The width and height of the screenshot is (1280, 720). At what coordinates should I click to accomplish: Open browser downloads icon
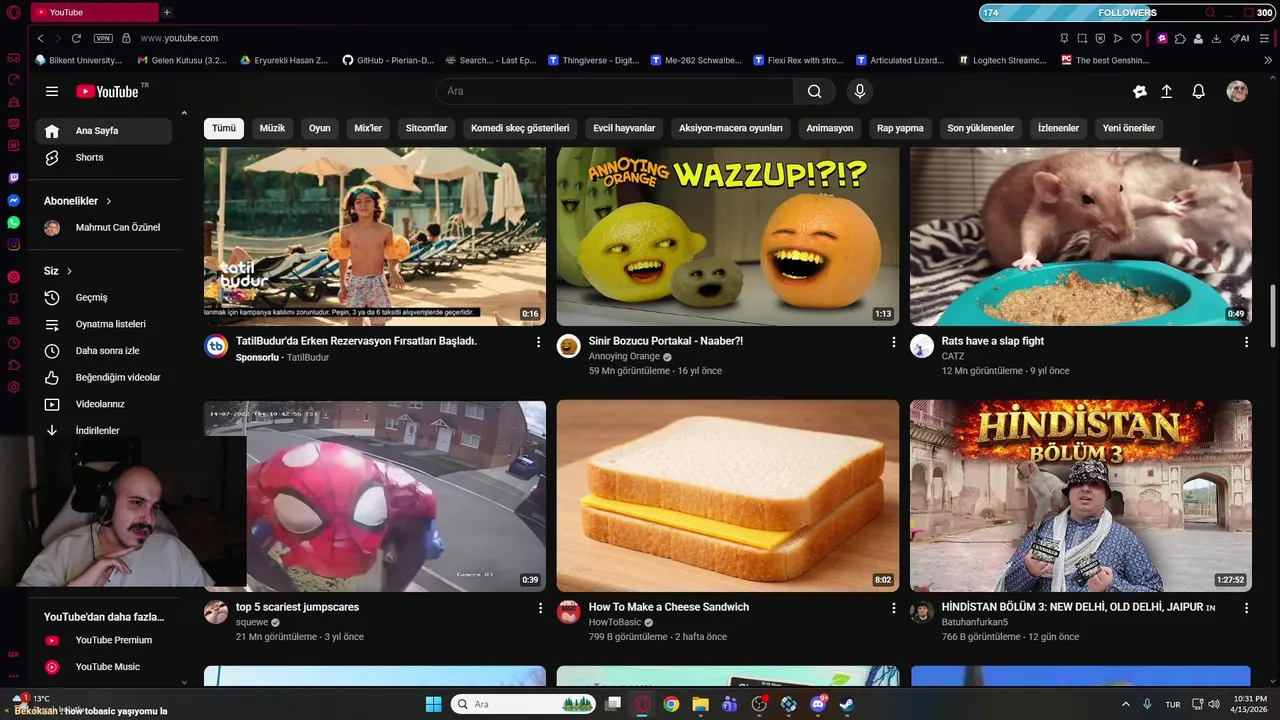pos(1216,38)
